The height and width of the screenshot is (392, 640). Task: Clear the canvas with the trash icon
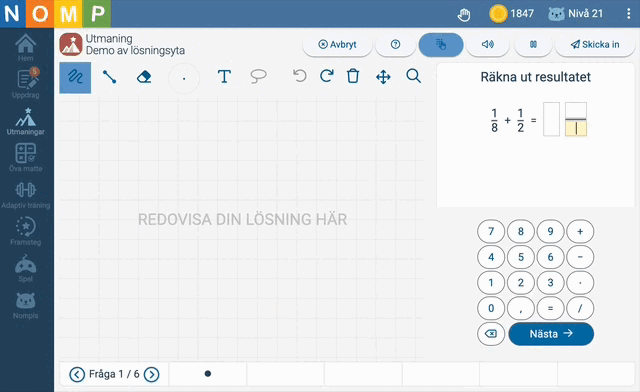pyautogui.click(x=353, y=76)
